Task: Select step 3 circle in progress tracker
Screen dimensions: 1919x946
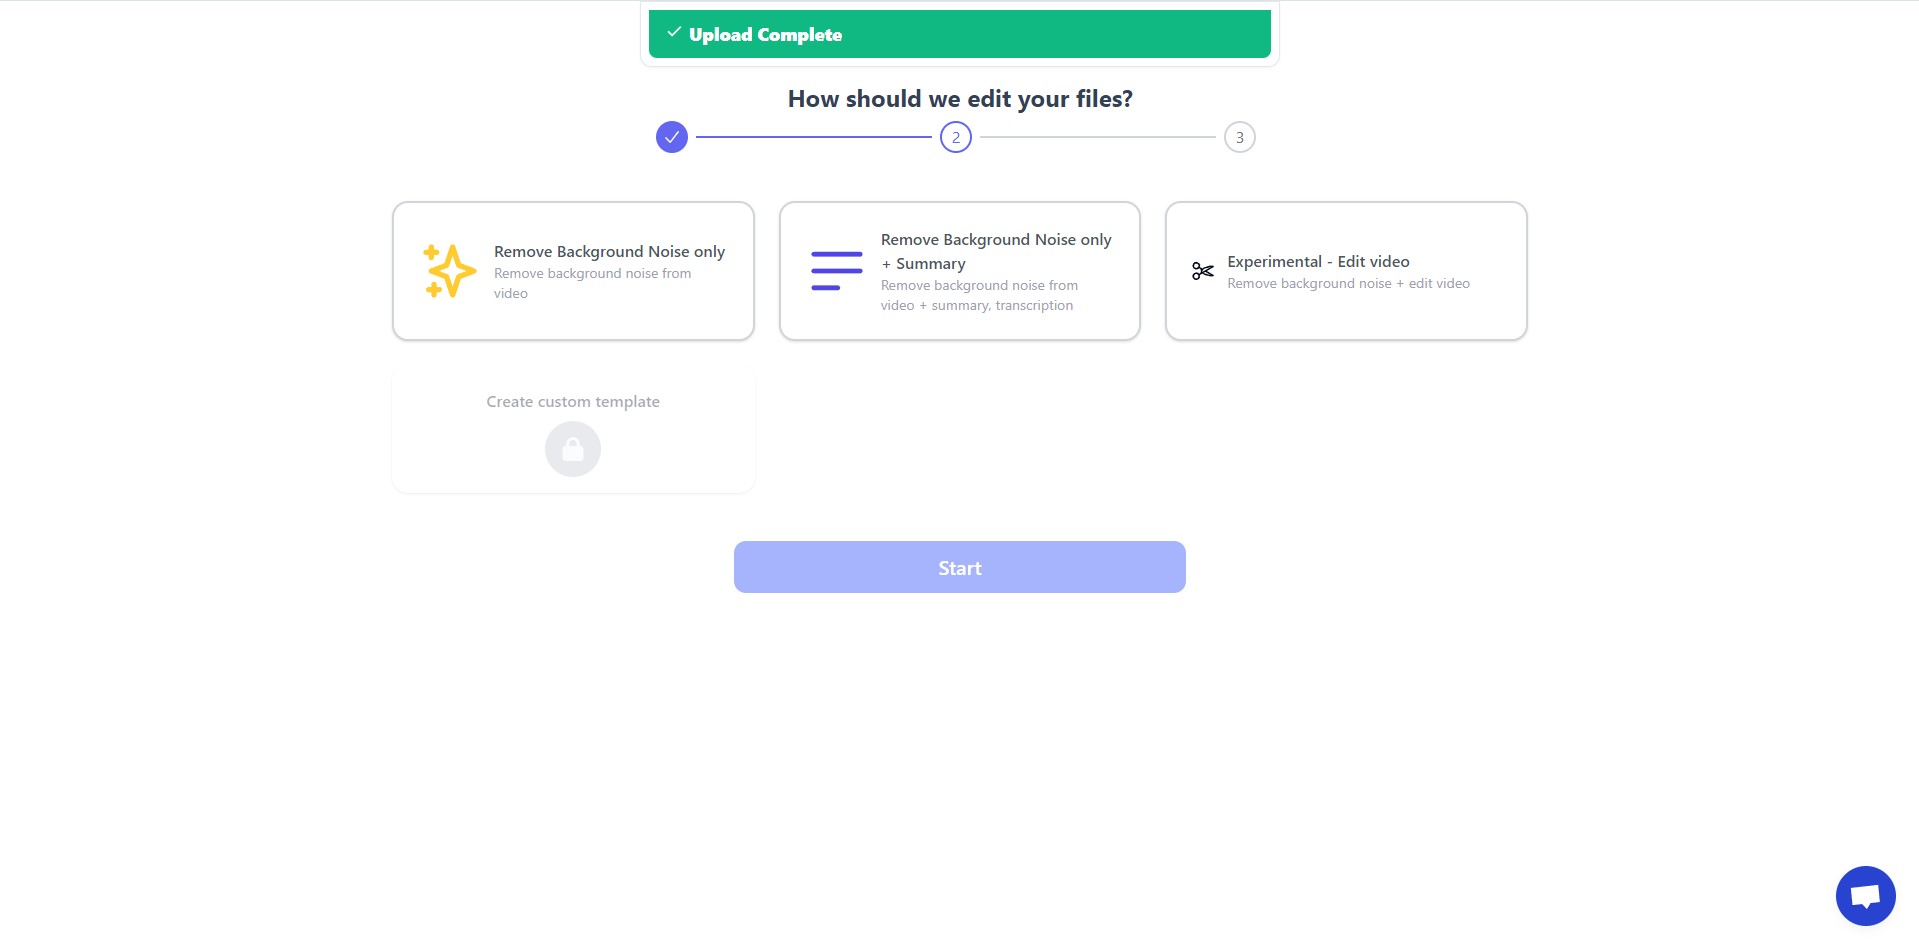Action: pos(1240,137)
